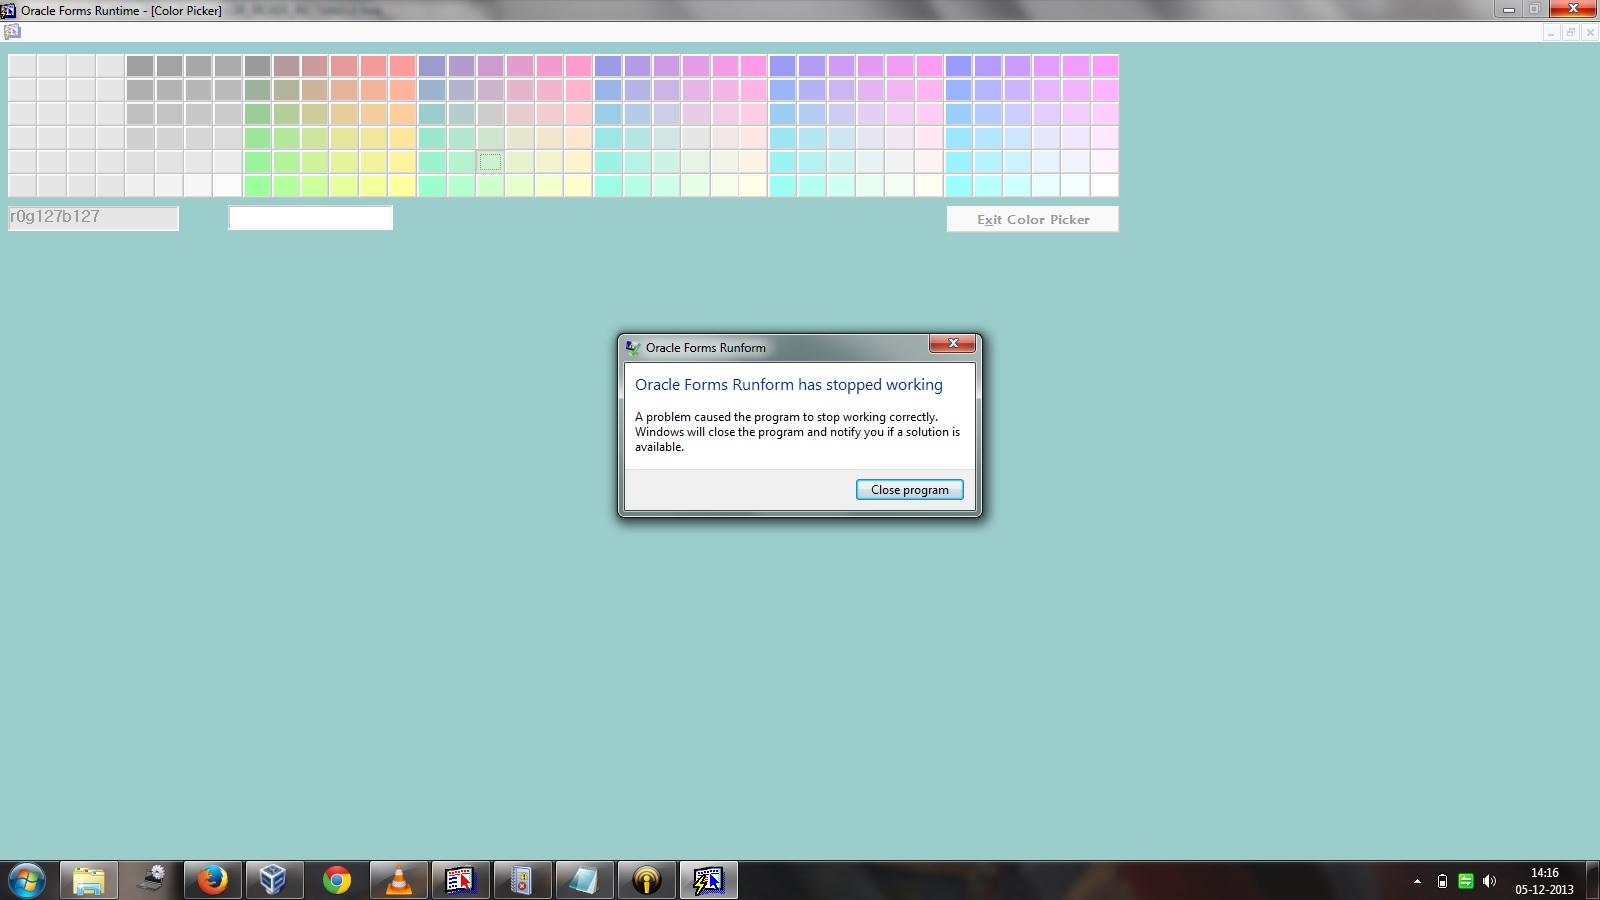
Task: Select the swatch outlined with a dotted border
Action: [x=490, y=162]
